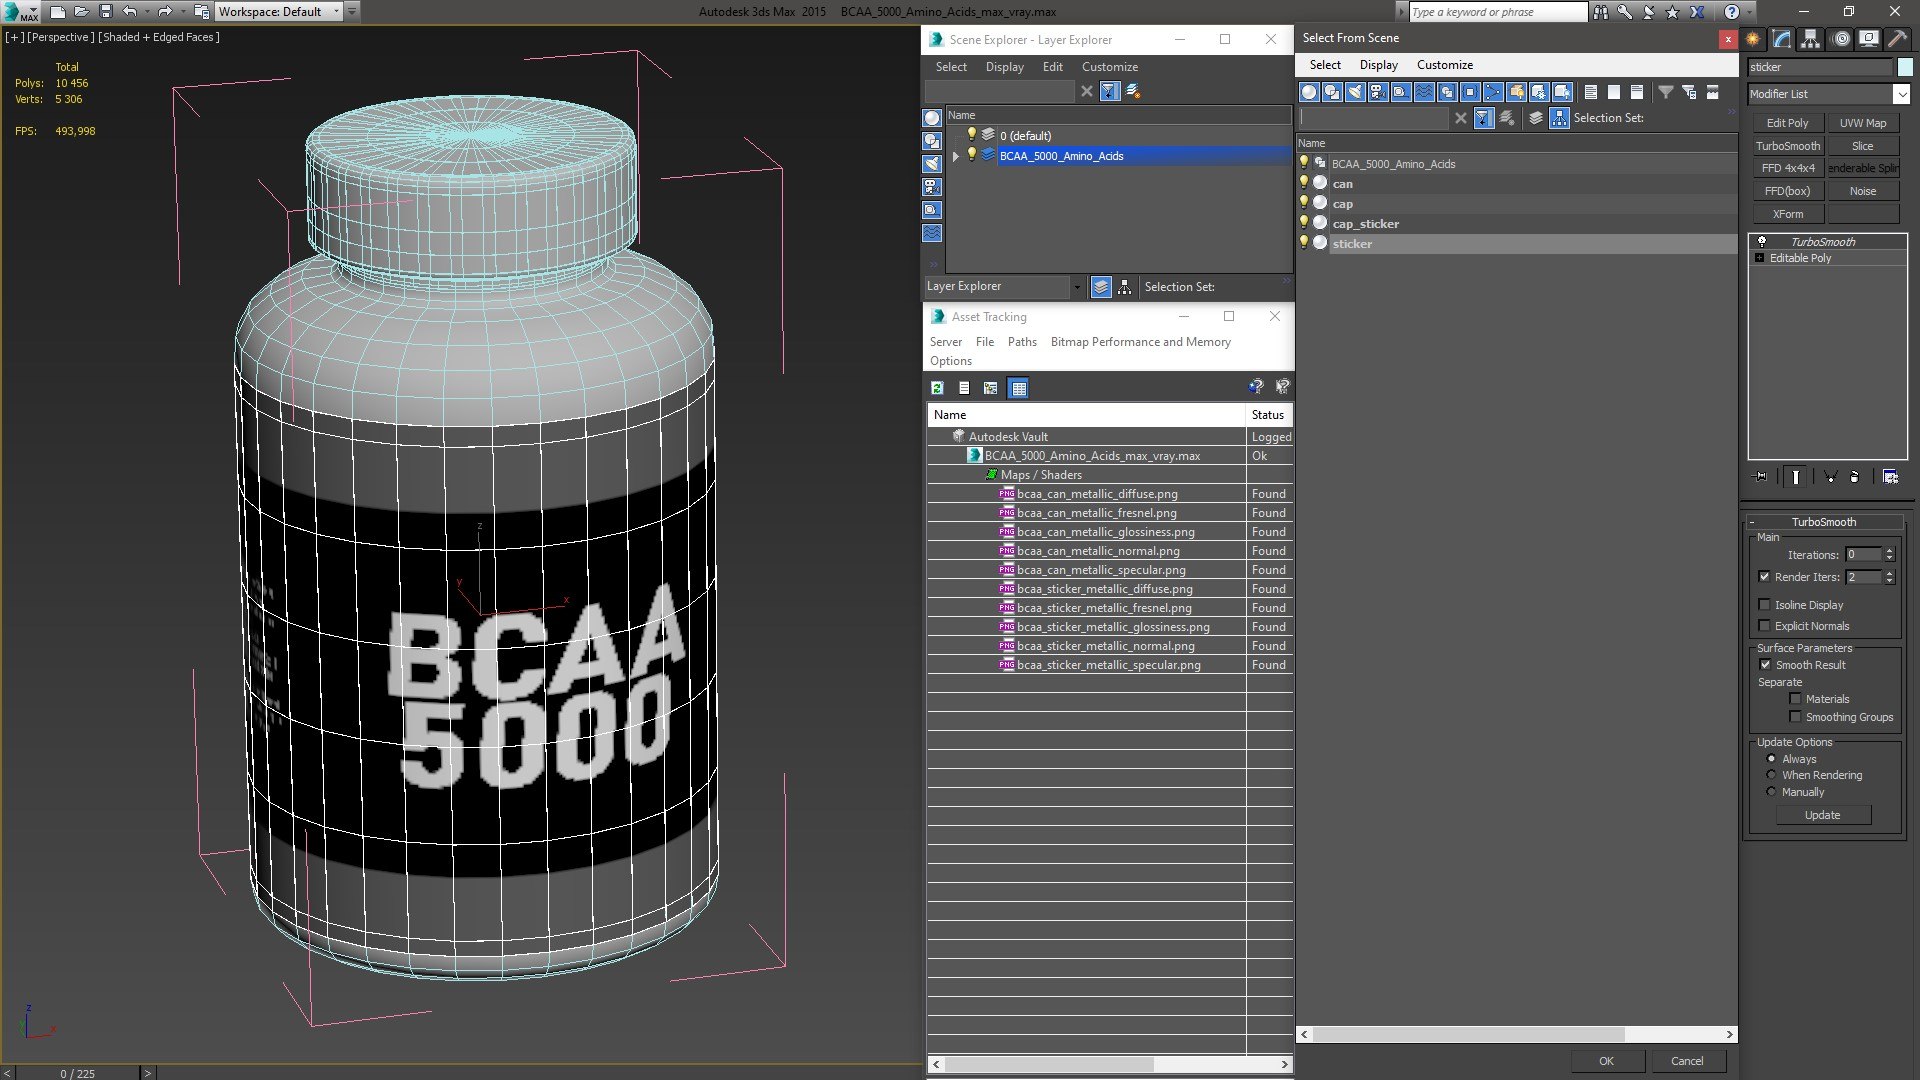Toggle Display Cameras filter in Select From Scene

(1378, 92)
